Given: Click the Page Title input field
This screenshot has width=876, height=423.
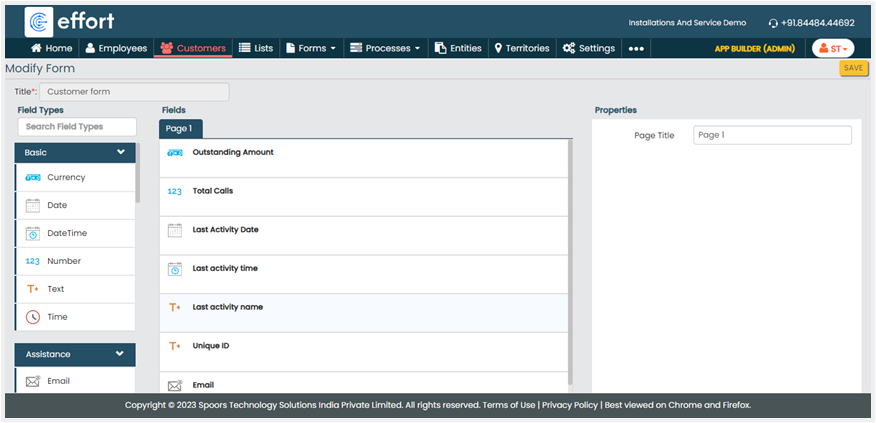Looking at the screenshot, I should 771,135.
